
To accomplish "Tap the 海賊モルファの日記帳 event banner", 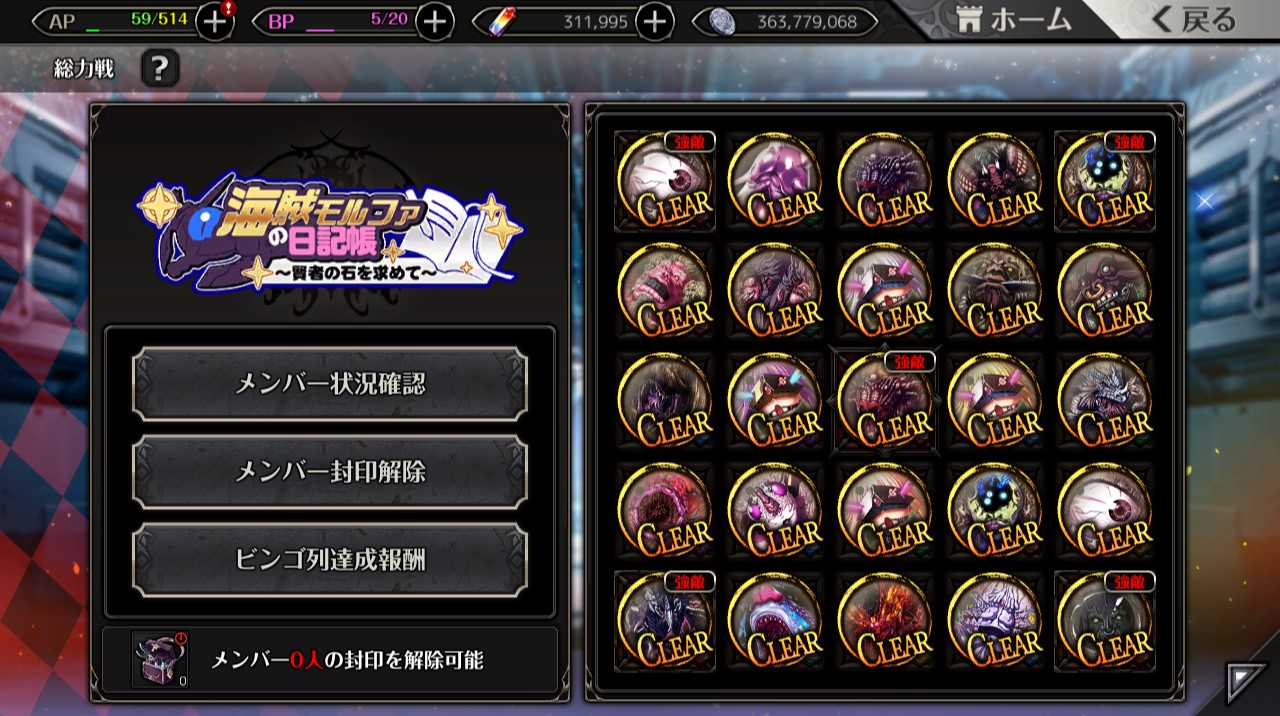I will (330, 230).
